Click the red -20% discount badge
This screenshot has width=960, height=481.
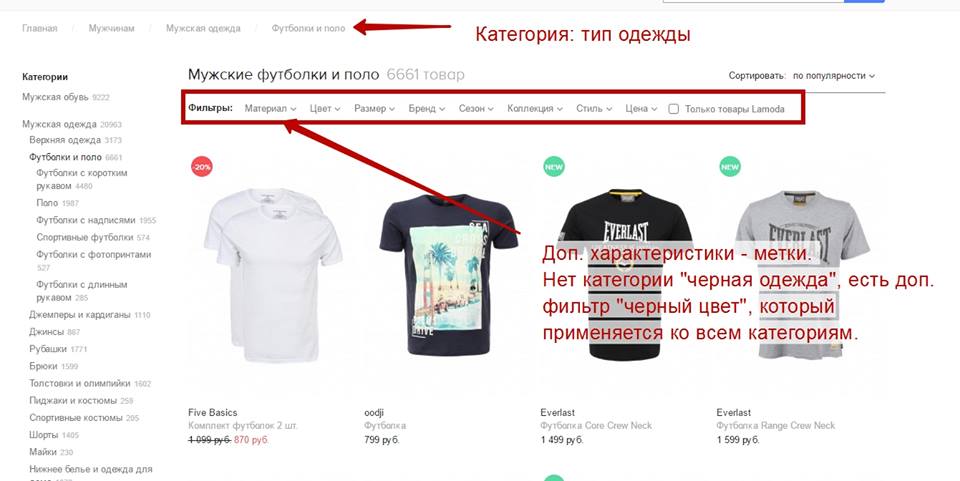pos(201,166)
